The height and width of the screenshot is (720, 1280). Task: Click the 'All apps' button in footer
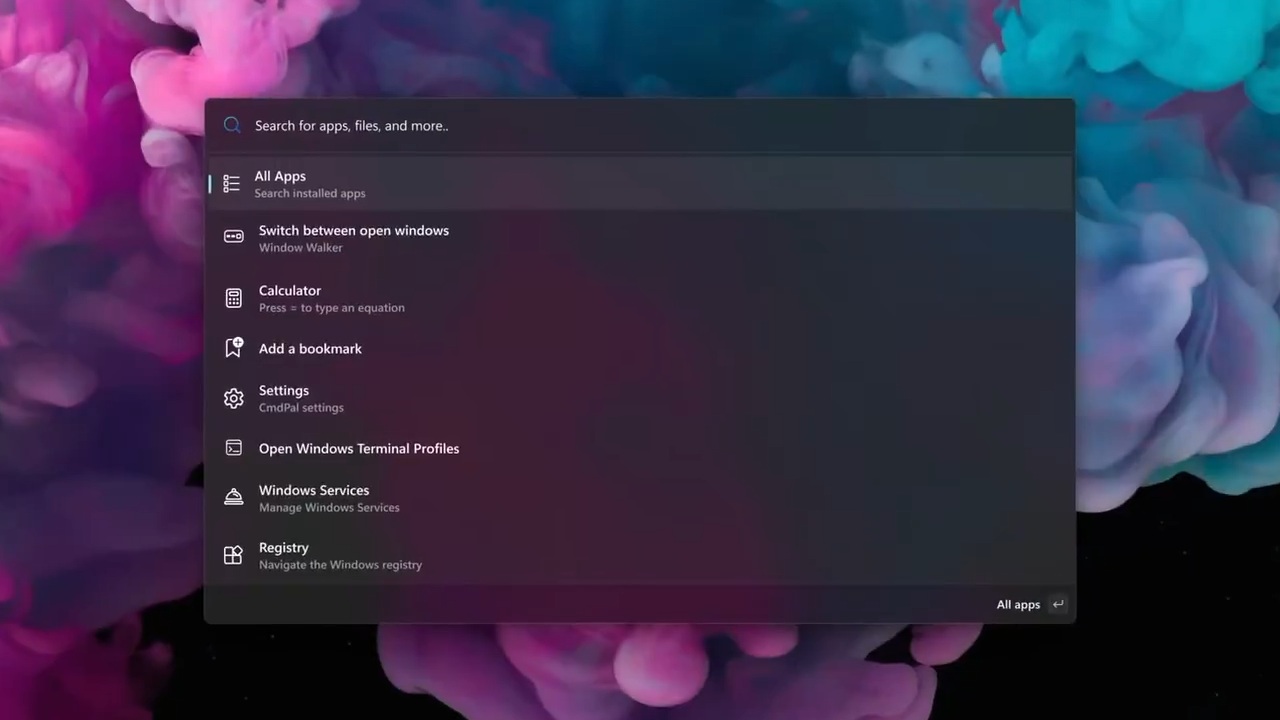(x=1018, y=604)
